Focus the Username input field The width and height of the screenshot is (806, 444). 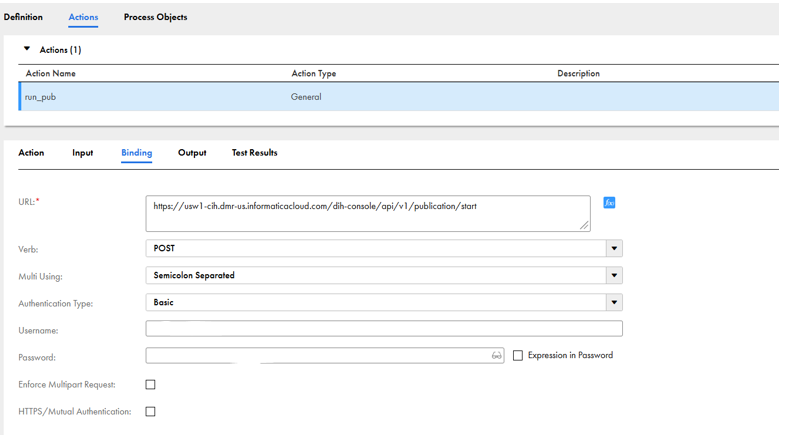[384, 328]
